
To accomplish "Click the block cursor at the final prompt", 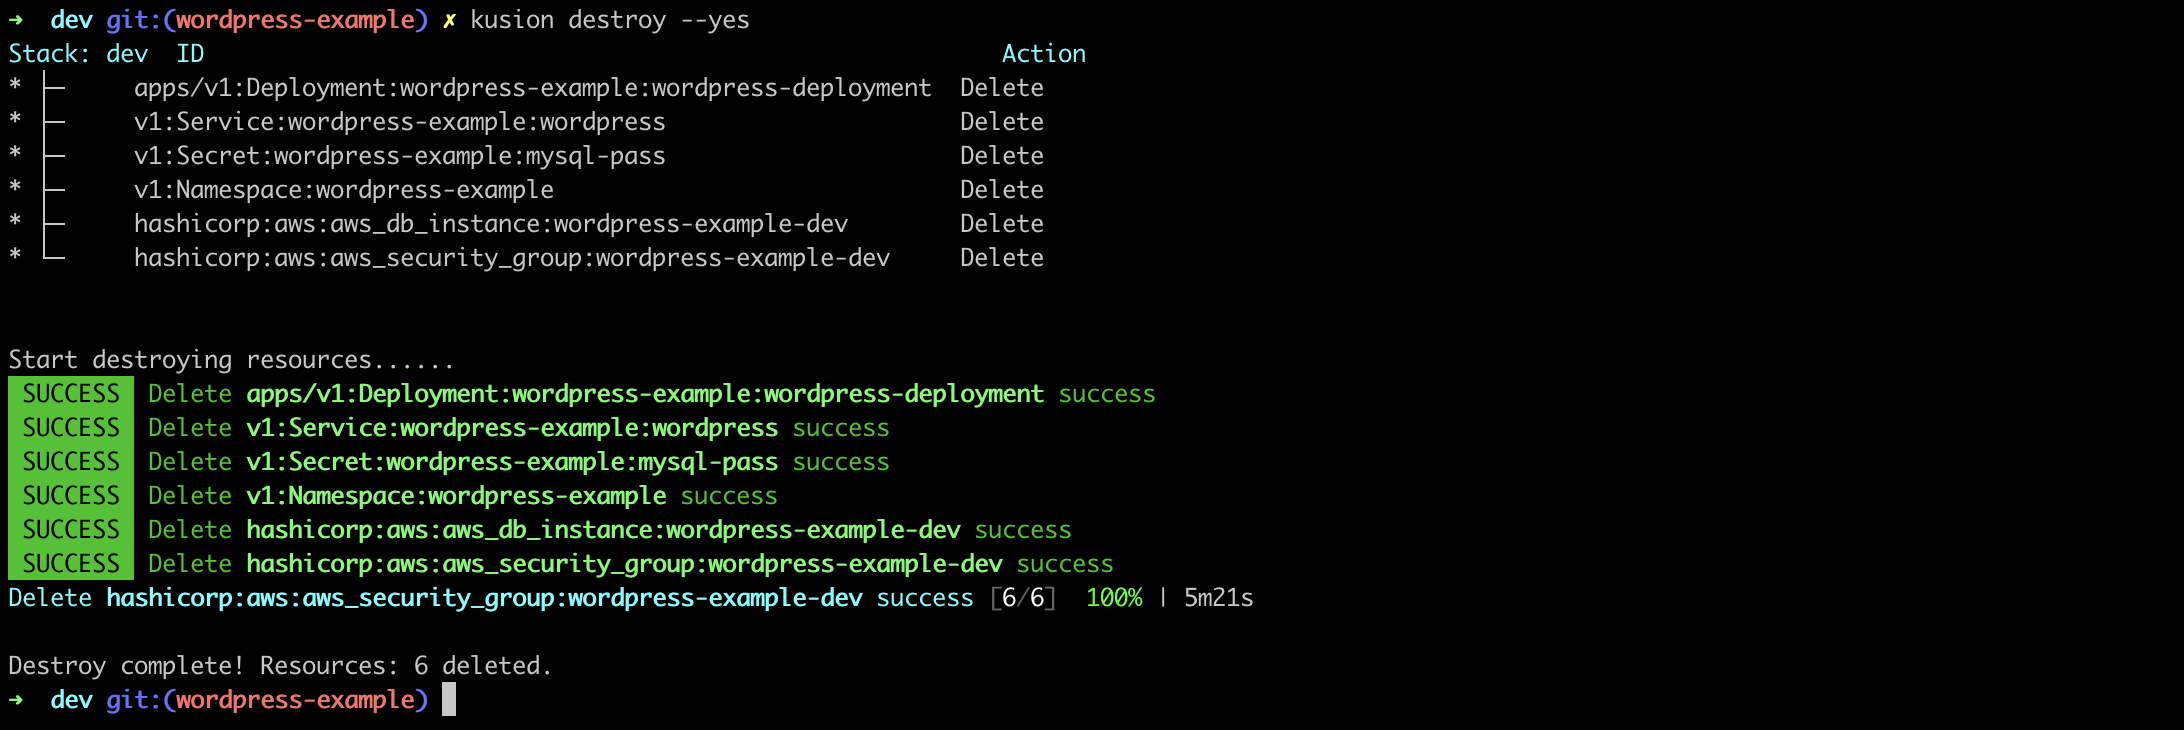I will (449, 699).
